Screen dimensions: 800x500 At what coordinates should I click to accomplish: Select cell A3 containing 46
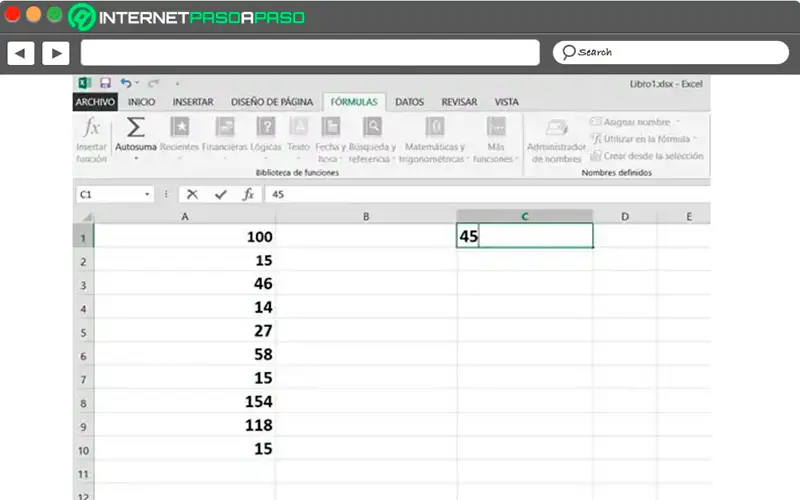(x=185, y=283)
